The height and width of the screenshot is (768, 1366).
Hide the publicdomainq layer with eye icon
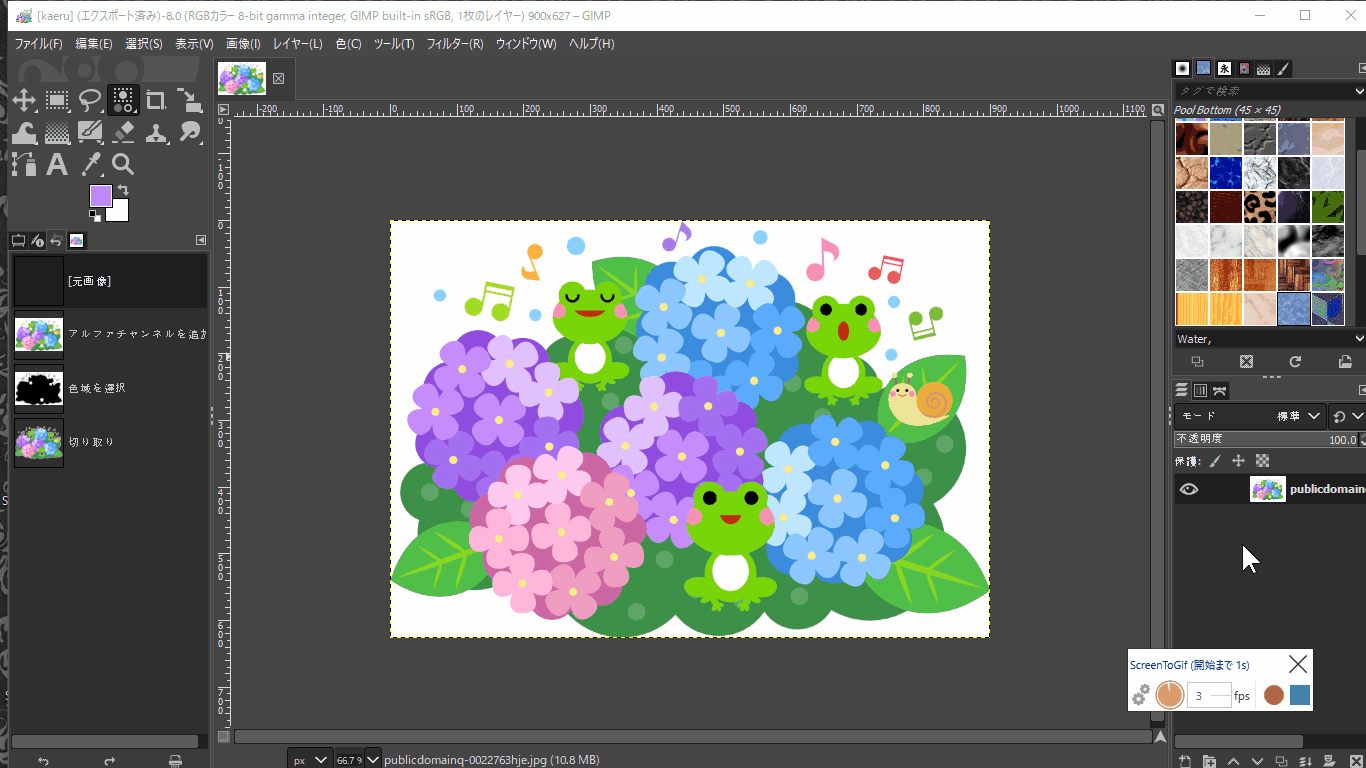[x=1188, y=489]
